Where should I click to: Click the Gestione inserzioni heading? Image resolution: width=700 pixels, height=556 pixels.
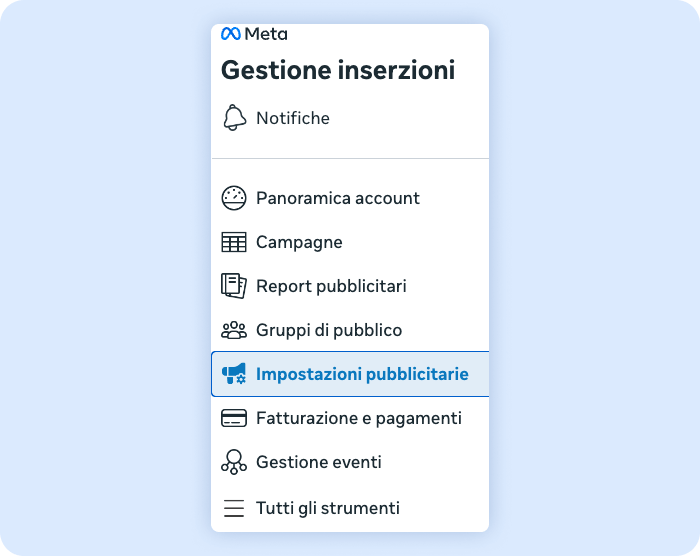tap(338, 70)
